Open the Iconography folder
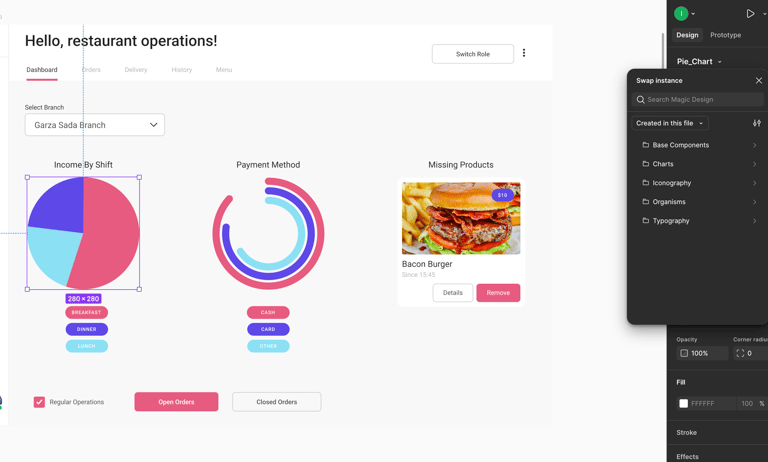The width and height of the screenshot is (768, 462). (x=672, y=183)
